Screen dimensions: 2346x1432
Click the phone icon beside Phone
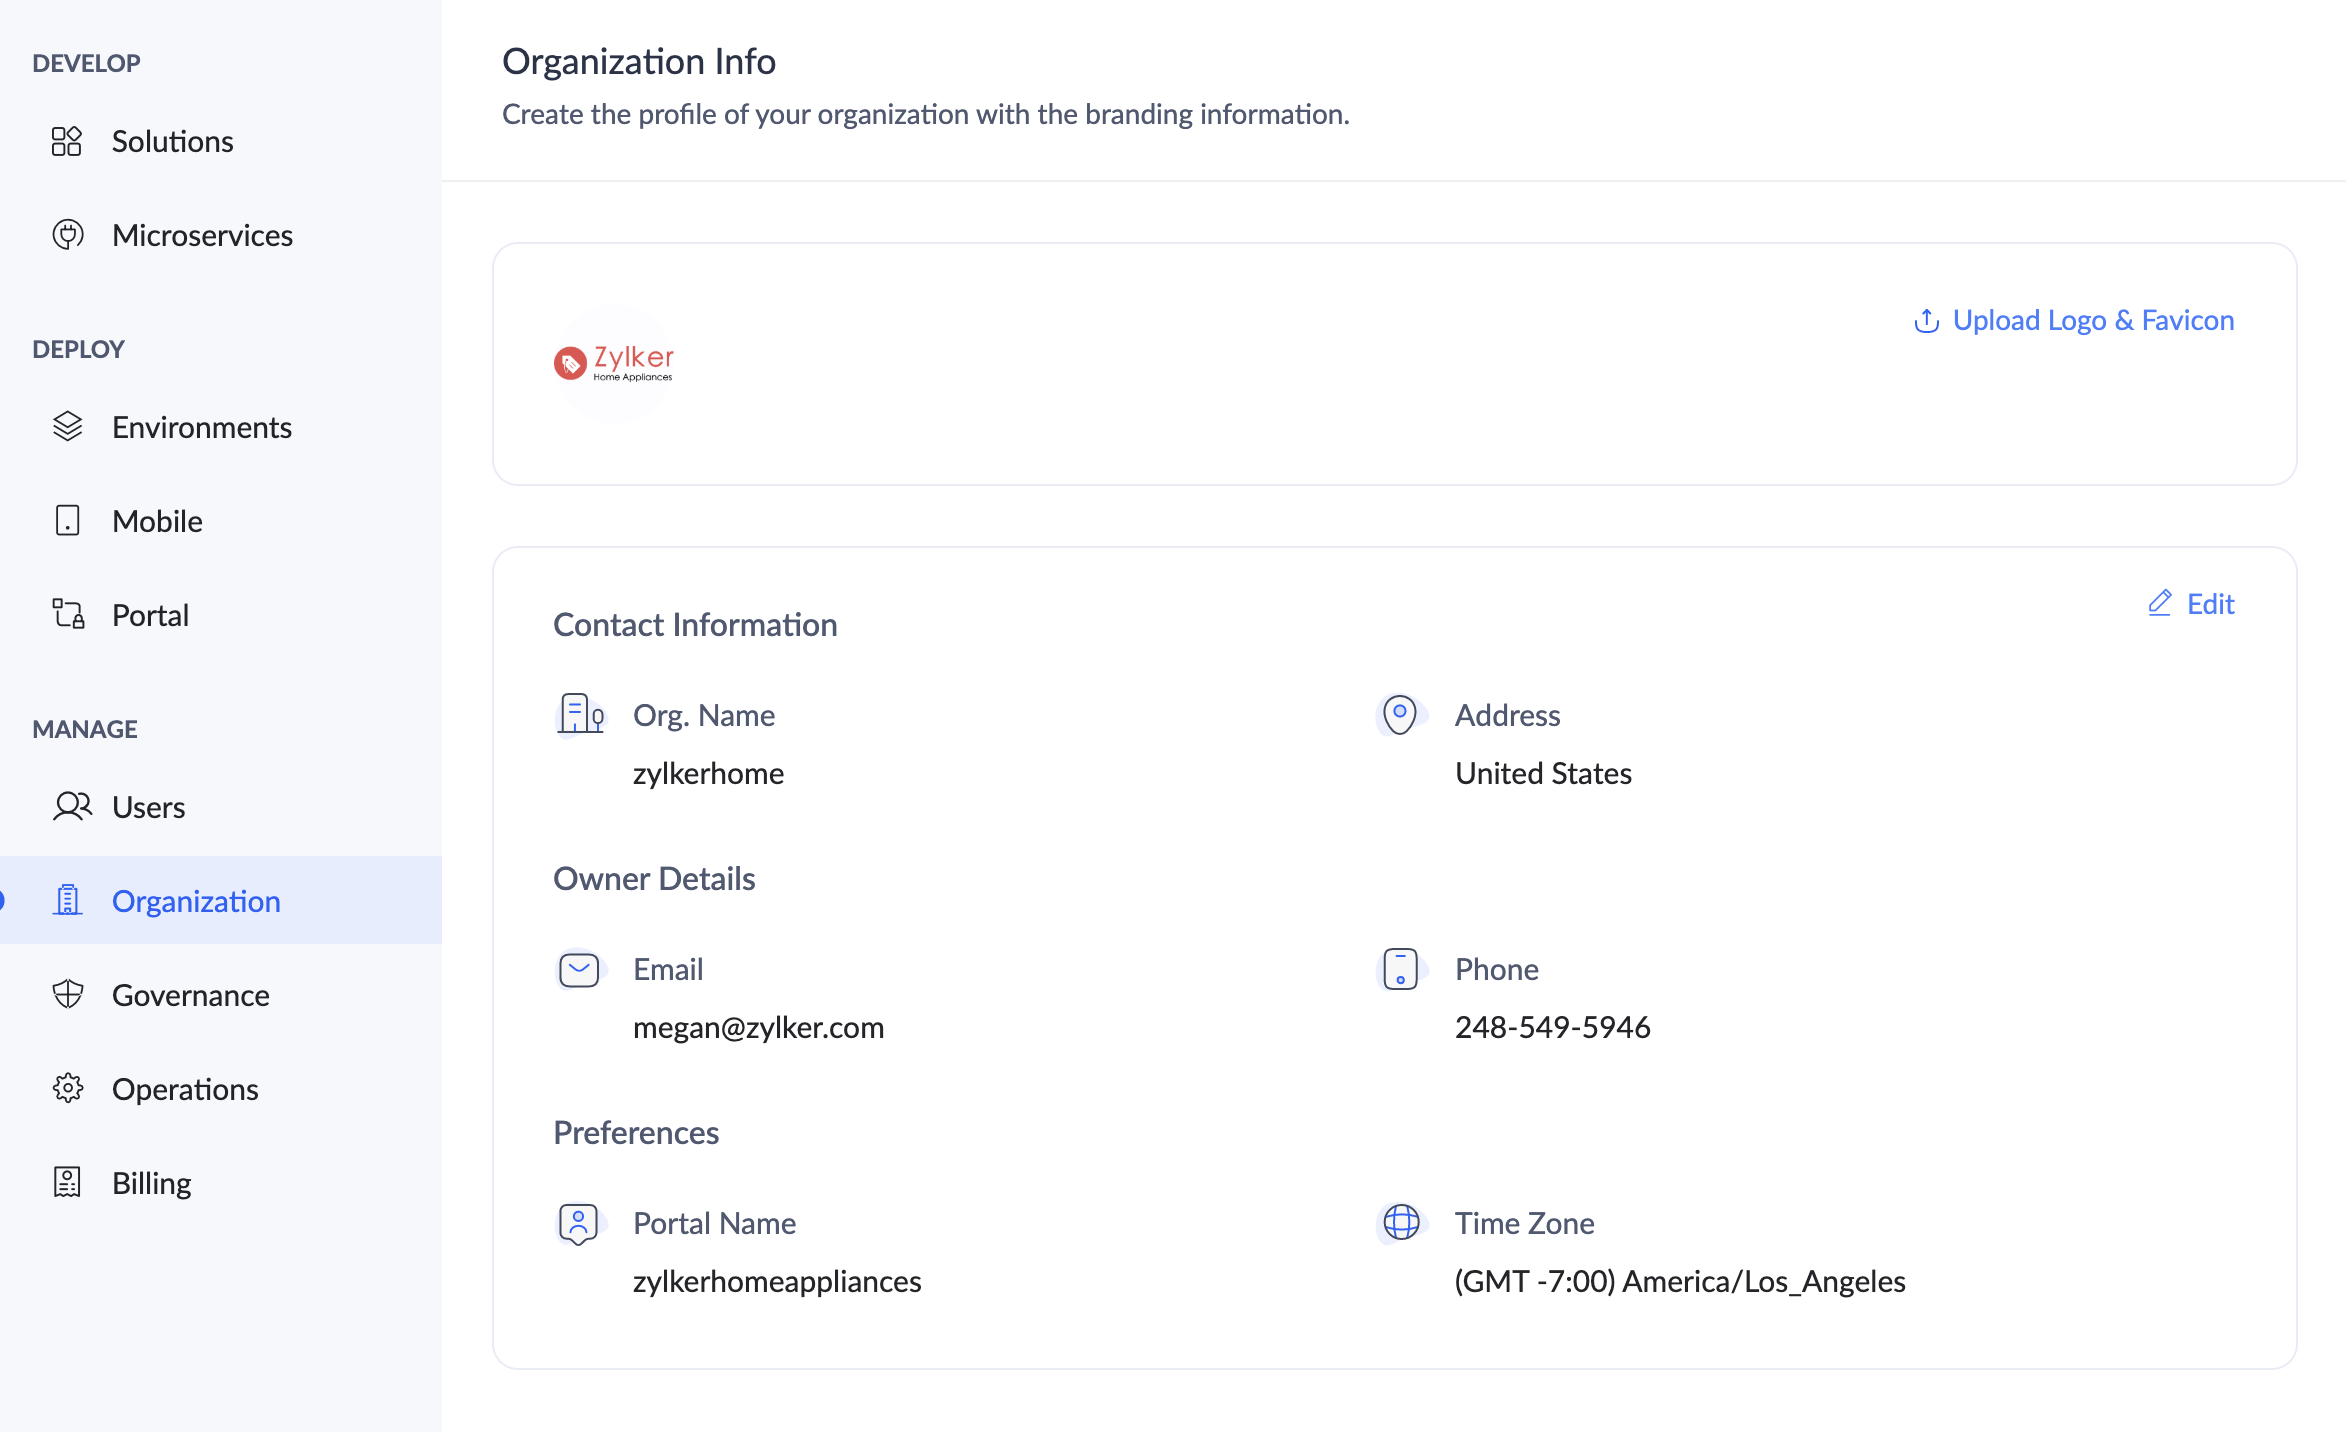[1400, 968]
